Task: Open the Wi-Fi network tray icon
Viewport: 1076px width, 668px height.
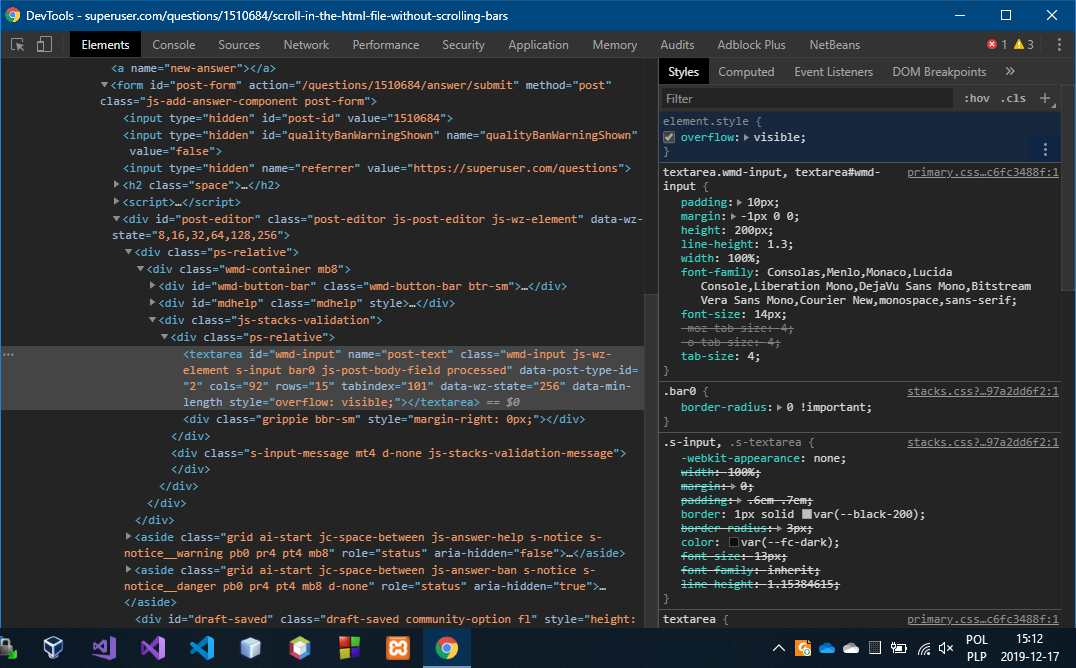Action: (x=924, y=648)
